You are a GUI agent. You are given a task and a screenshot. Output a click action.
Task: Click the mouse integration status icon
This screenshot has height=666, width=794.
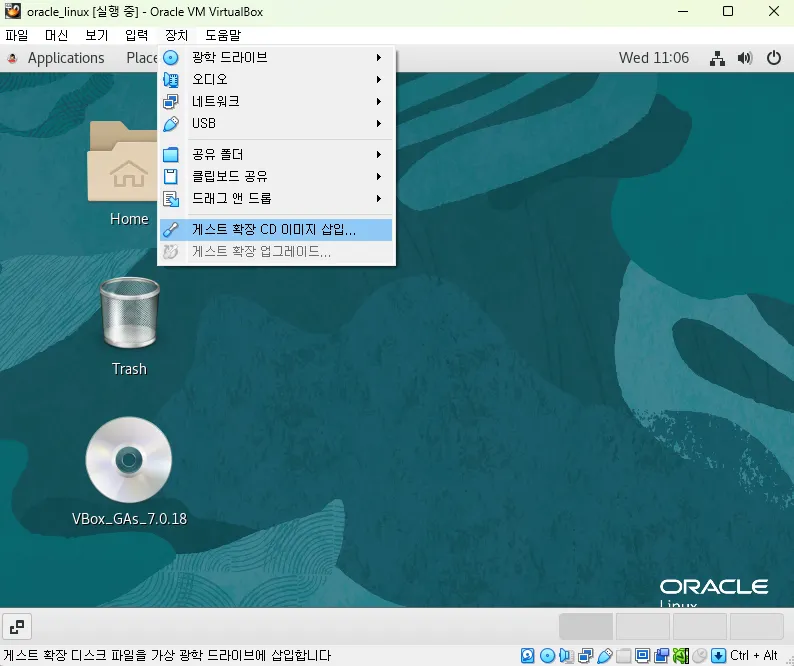tap(699, 656)
